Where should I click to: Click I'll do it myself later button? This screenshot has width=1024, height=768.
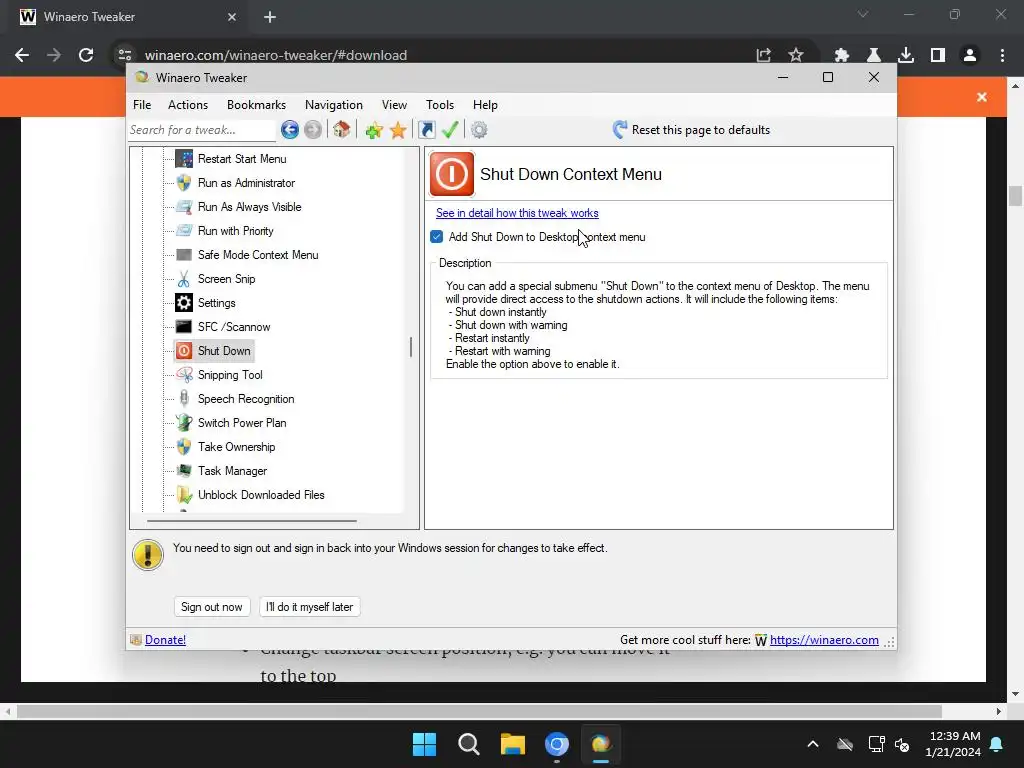pos(310,607)
